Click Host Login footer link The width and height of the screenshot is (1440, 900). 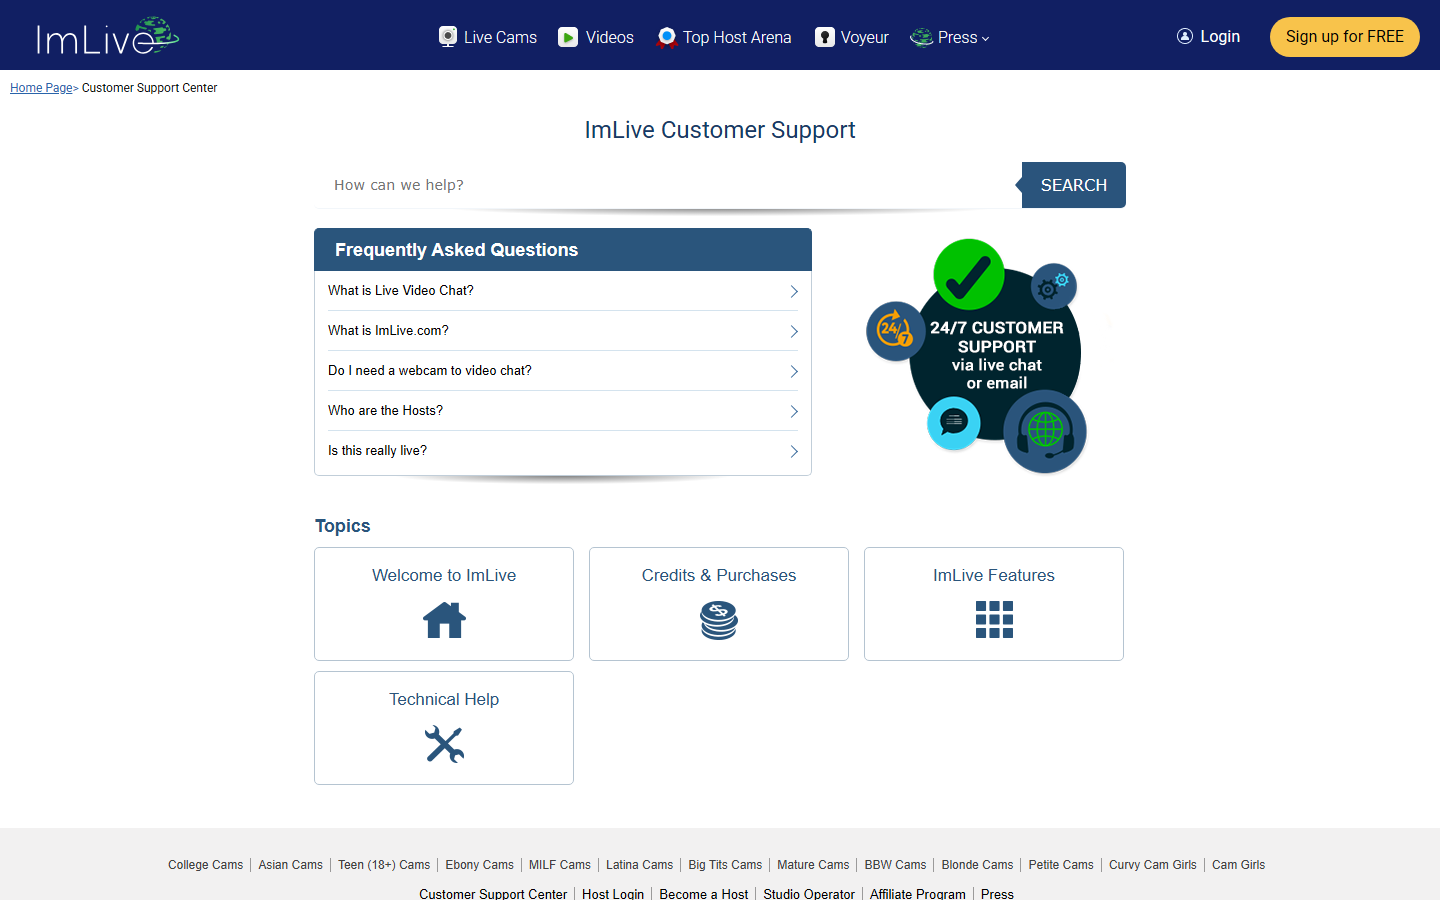pos(613,893)
